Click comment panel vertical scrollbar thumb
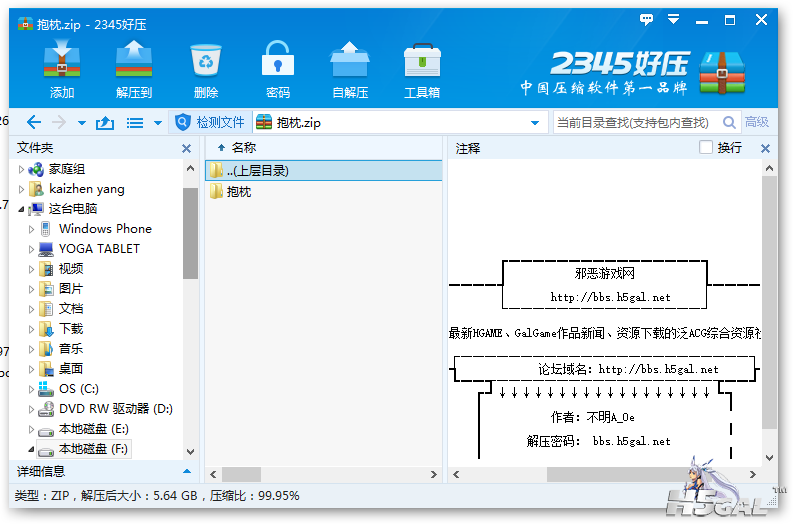The width and height of the screenshot is (793, 524). coord(769,302)
